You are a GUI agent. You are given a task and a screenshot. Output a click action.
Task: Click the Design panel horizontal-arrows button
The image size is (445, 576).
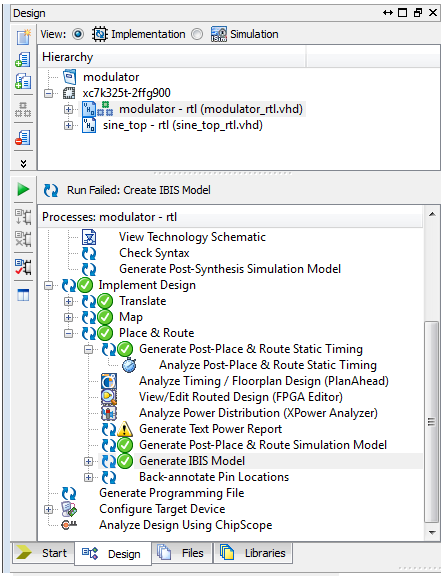click(388, 13)
